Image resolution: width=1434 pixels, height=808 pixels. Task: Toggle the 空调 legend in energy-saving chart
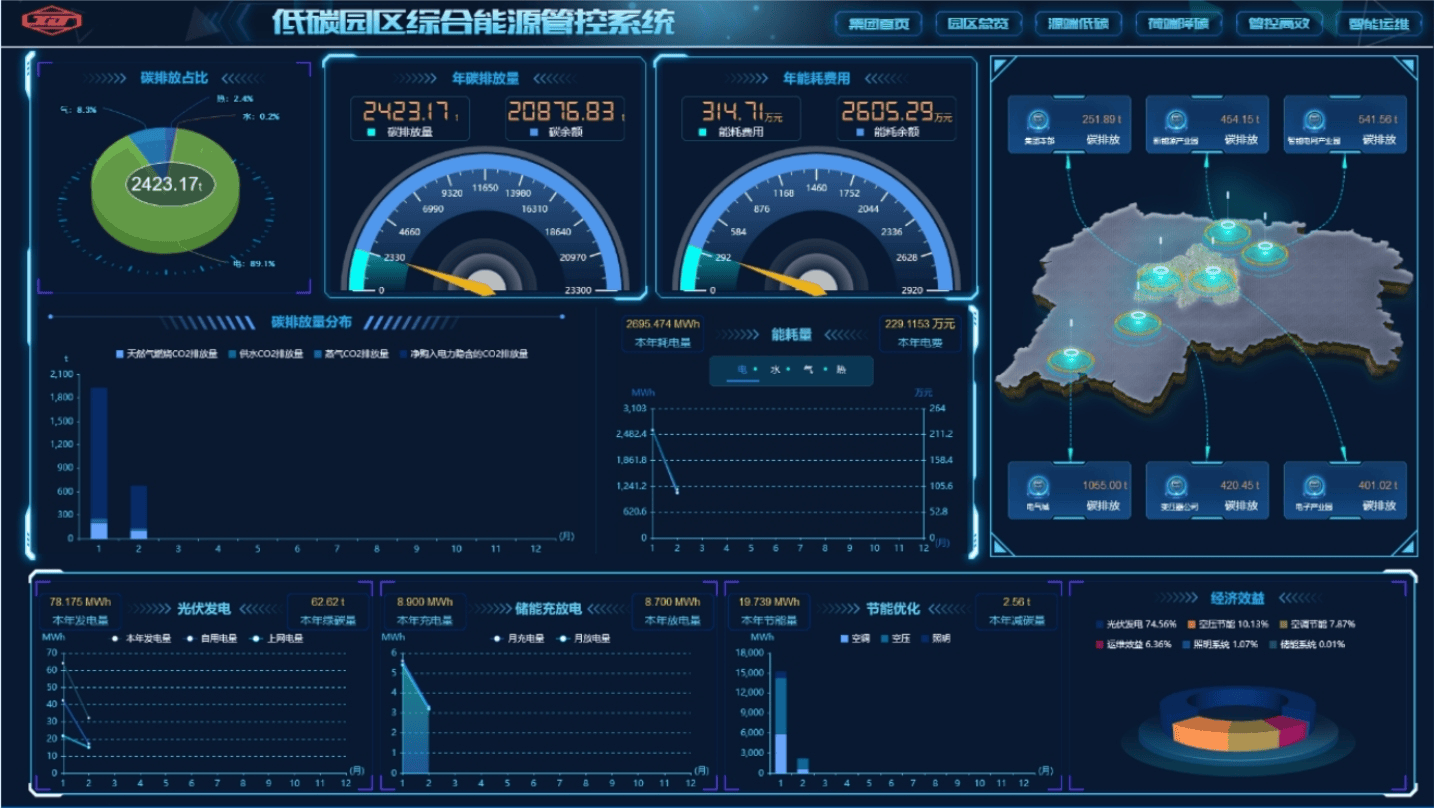pyautogui.click(x=846, y=638)
